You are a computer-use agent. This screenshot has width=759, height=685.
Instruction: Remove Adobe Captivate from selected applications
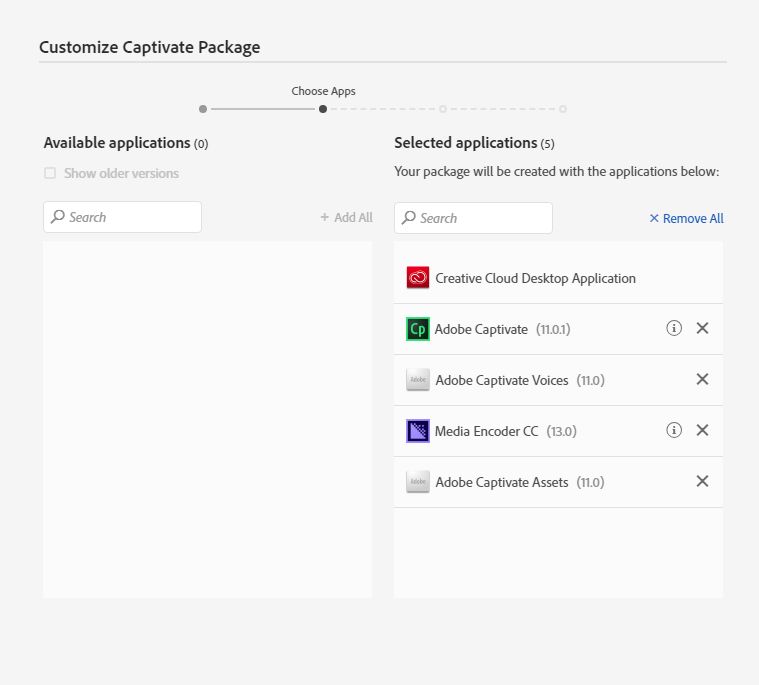pos(702,328)
